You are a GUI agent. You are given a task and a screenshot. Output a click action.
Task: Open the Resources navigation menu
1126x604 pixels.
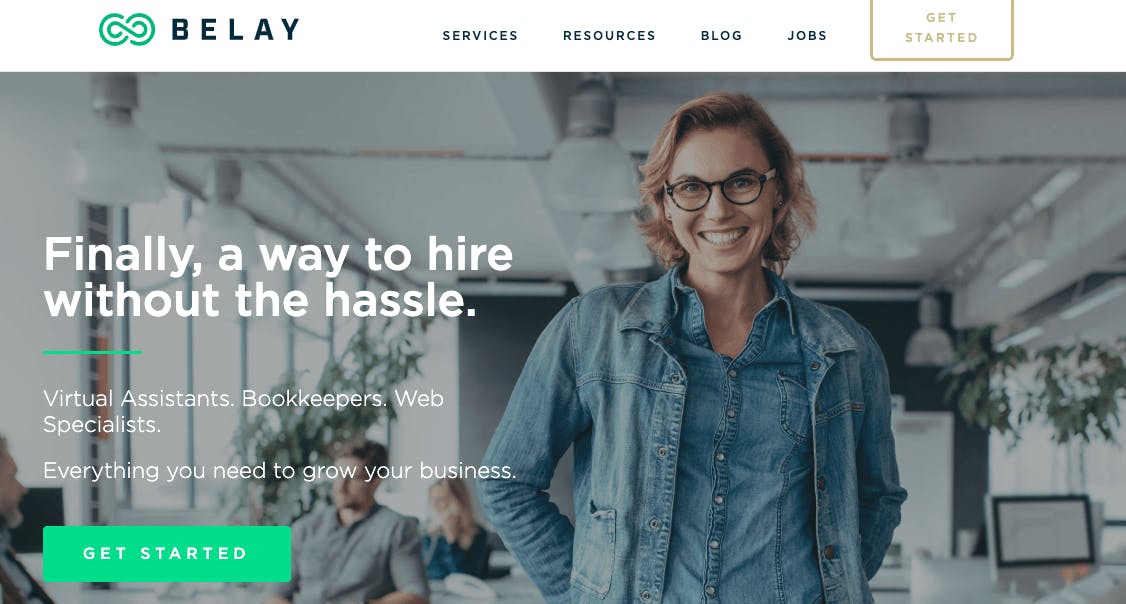pos(609,36)
